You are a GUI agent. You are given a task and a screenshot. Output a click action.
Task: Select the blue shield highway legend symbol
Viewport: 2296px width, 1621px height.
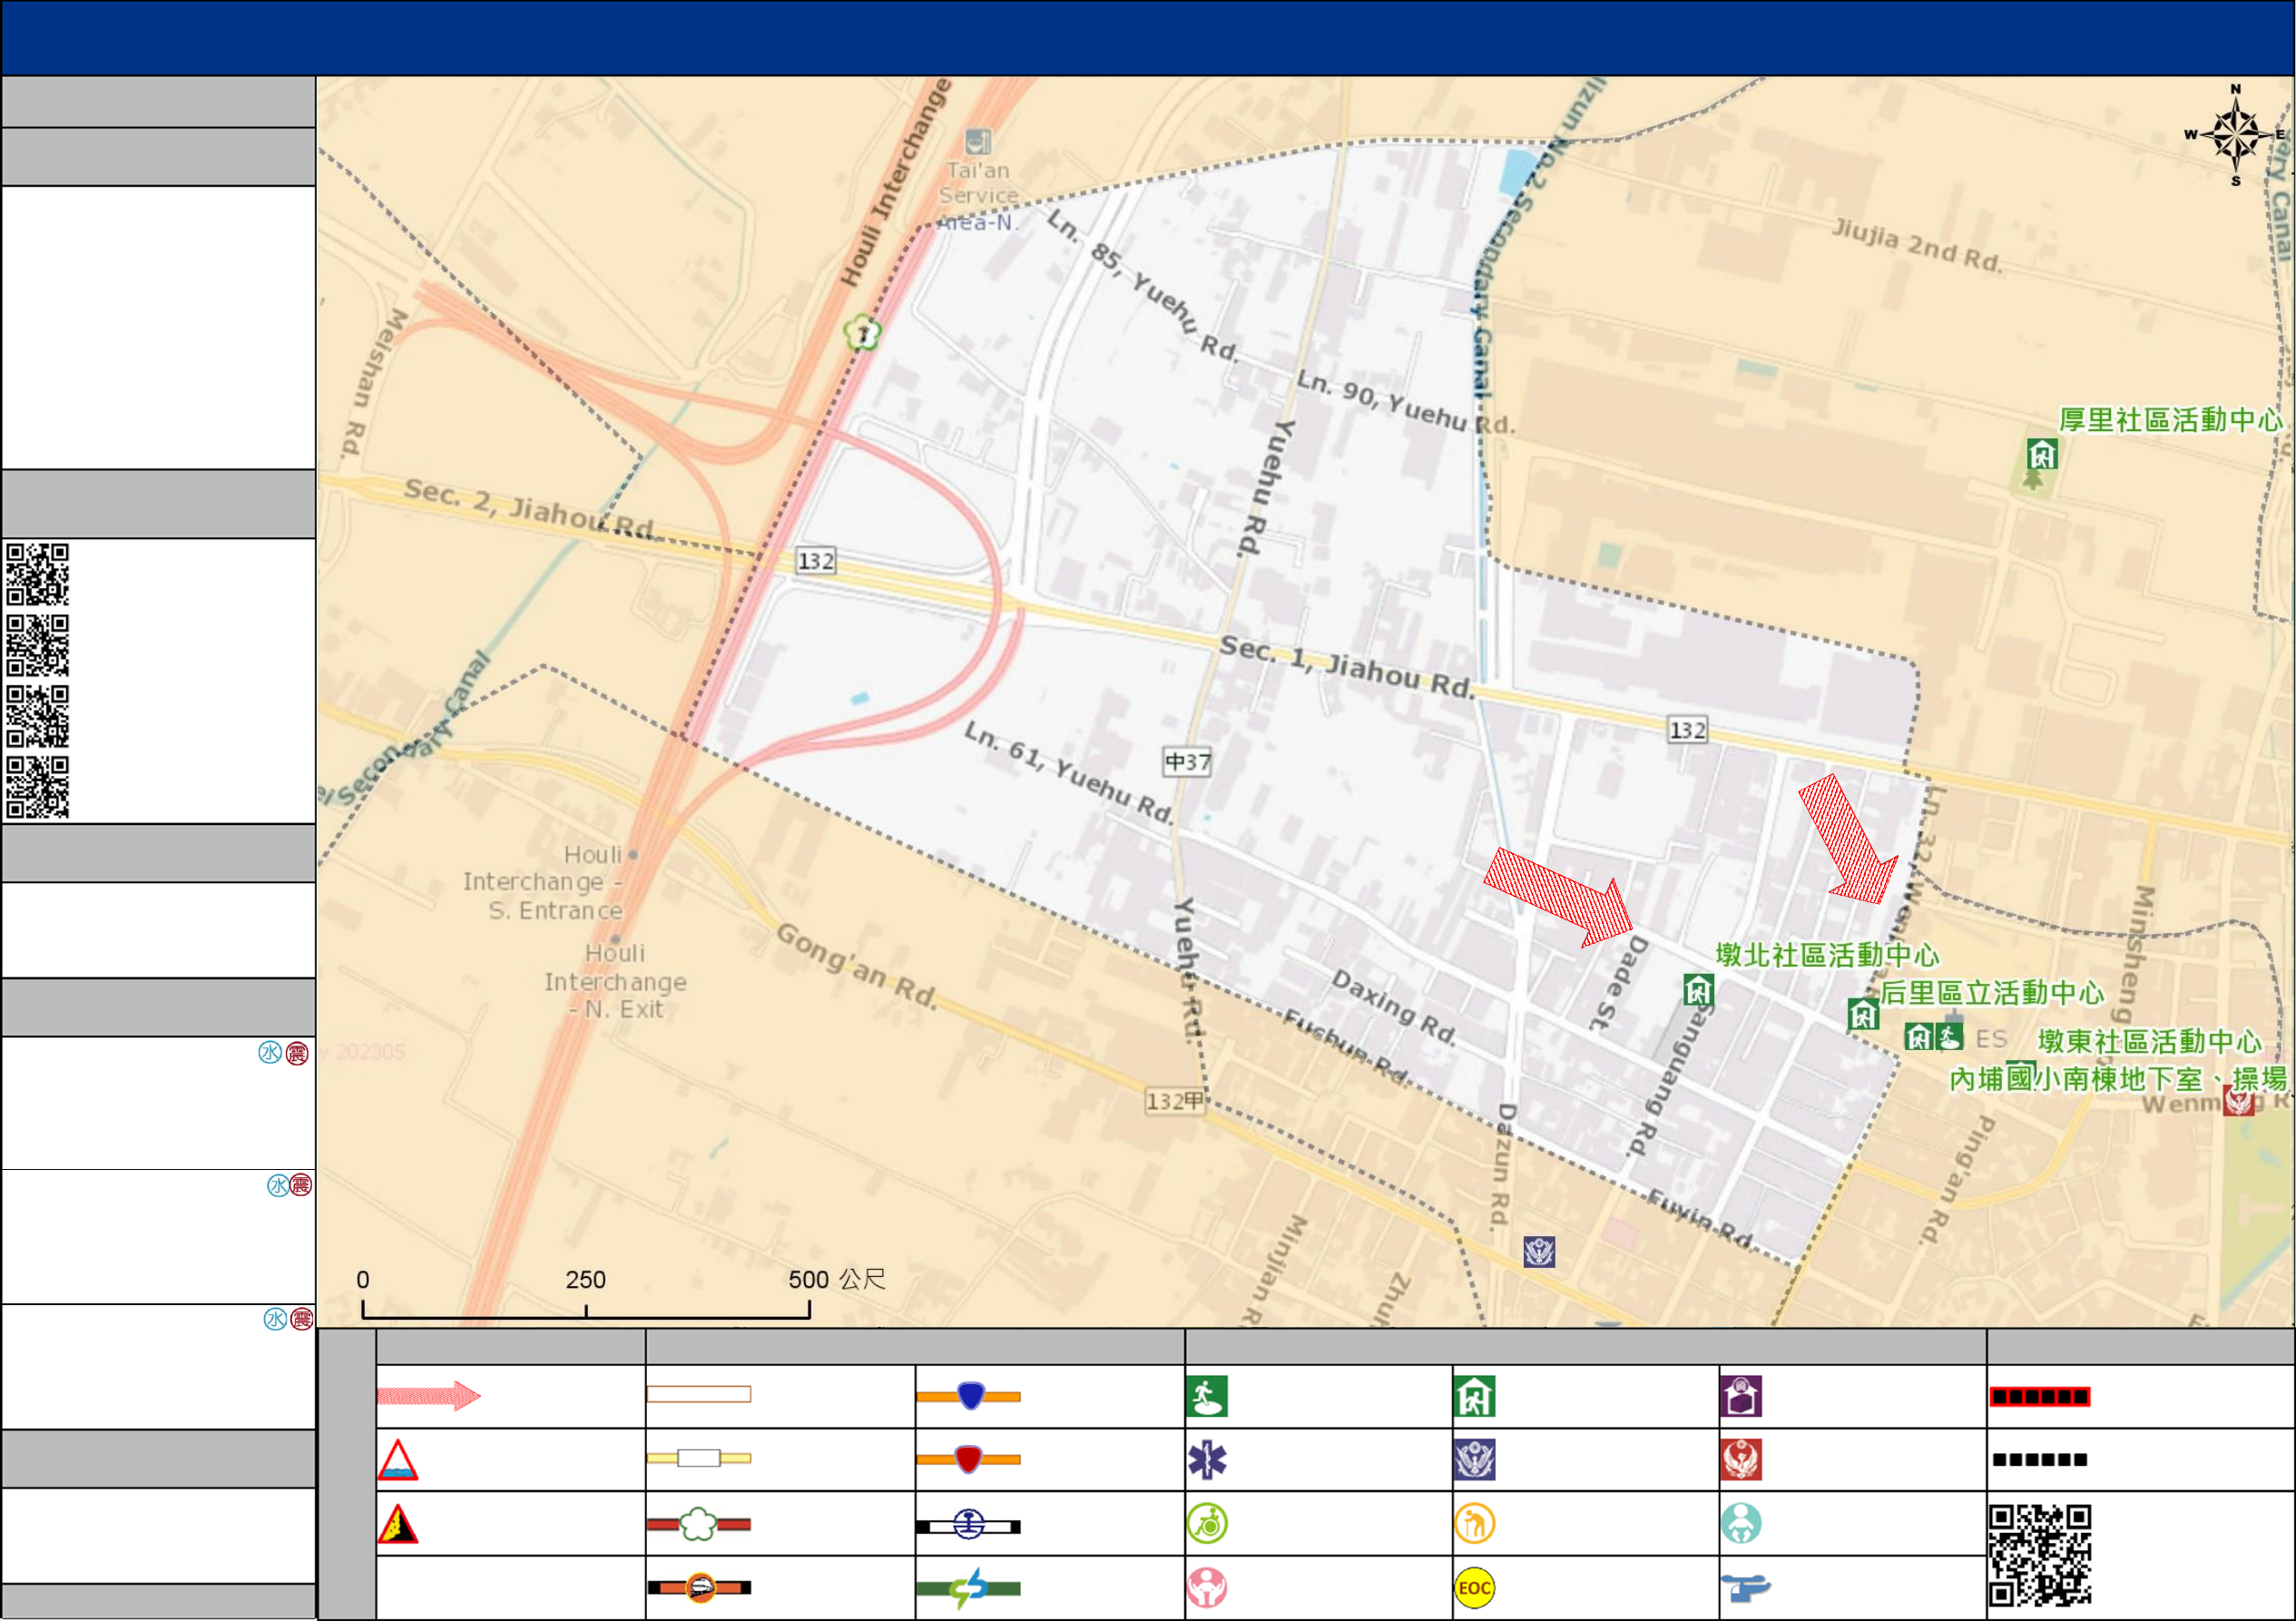point(968,1396)
